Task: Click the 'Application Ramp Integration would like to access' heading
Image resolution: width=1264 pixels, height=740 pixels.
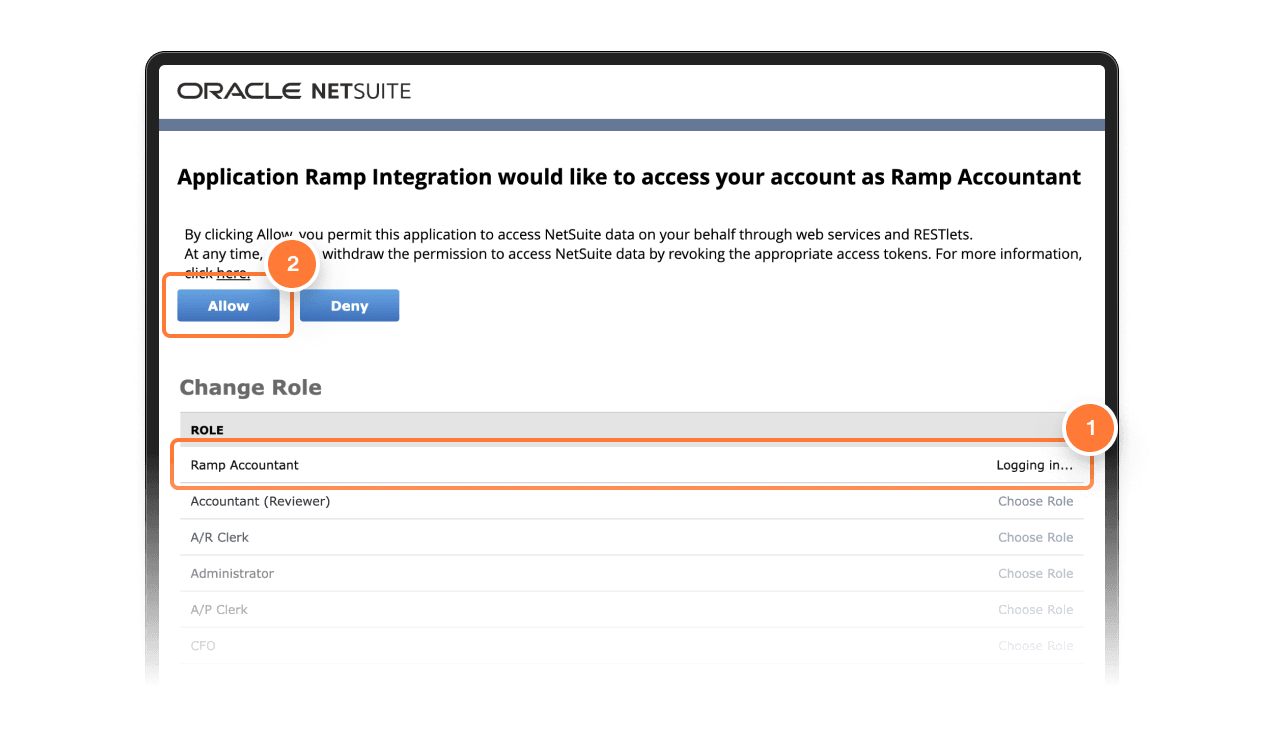Action: click(629, 177)
